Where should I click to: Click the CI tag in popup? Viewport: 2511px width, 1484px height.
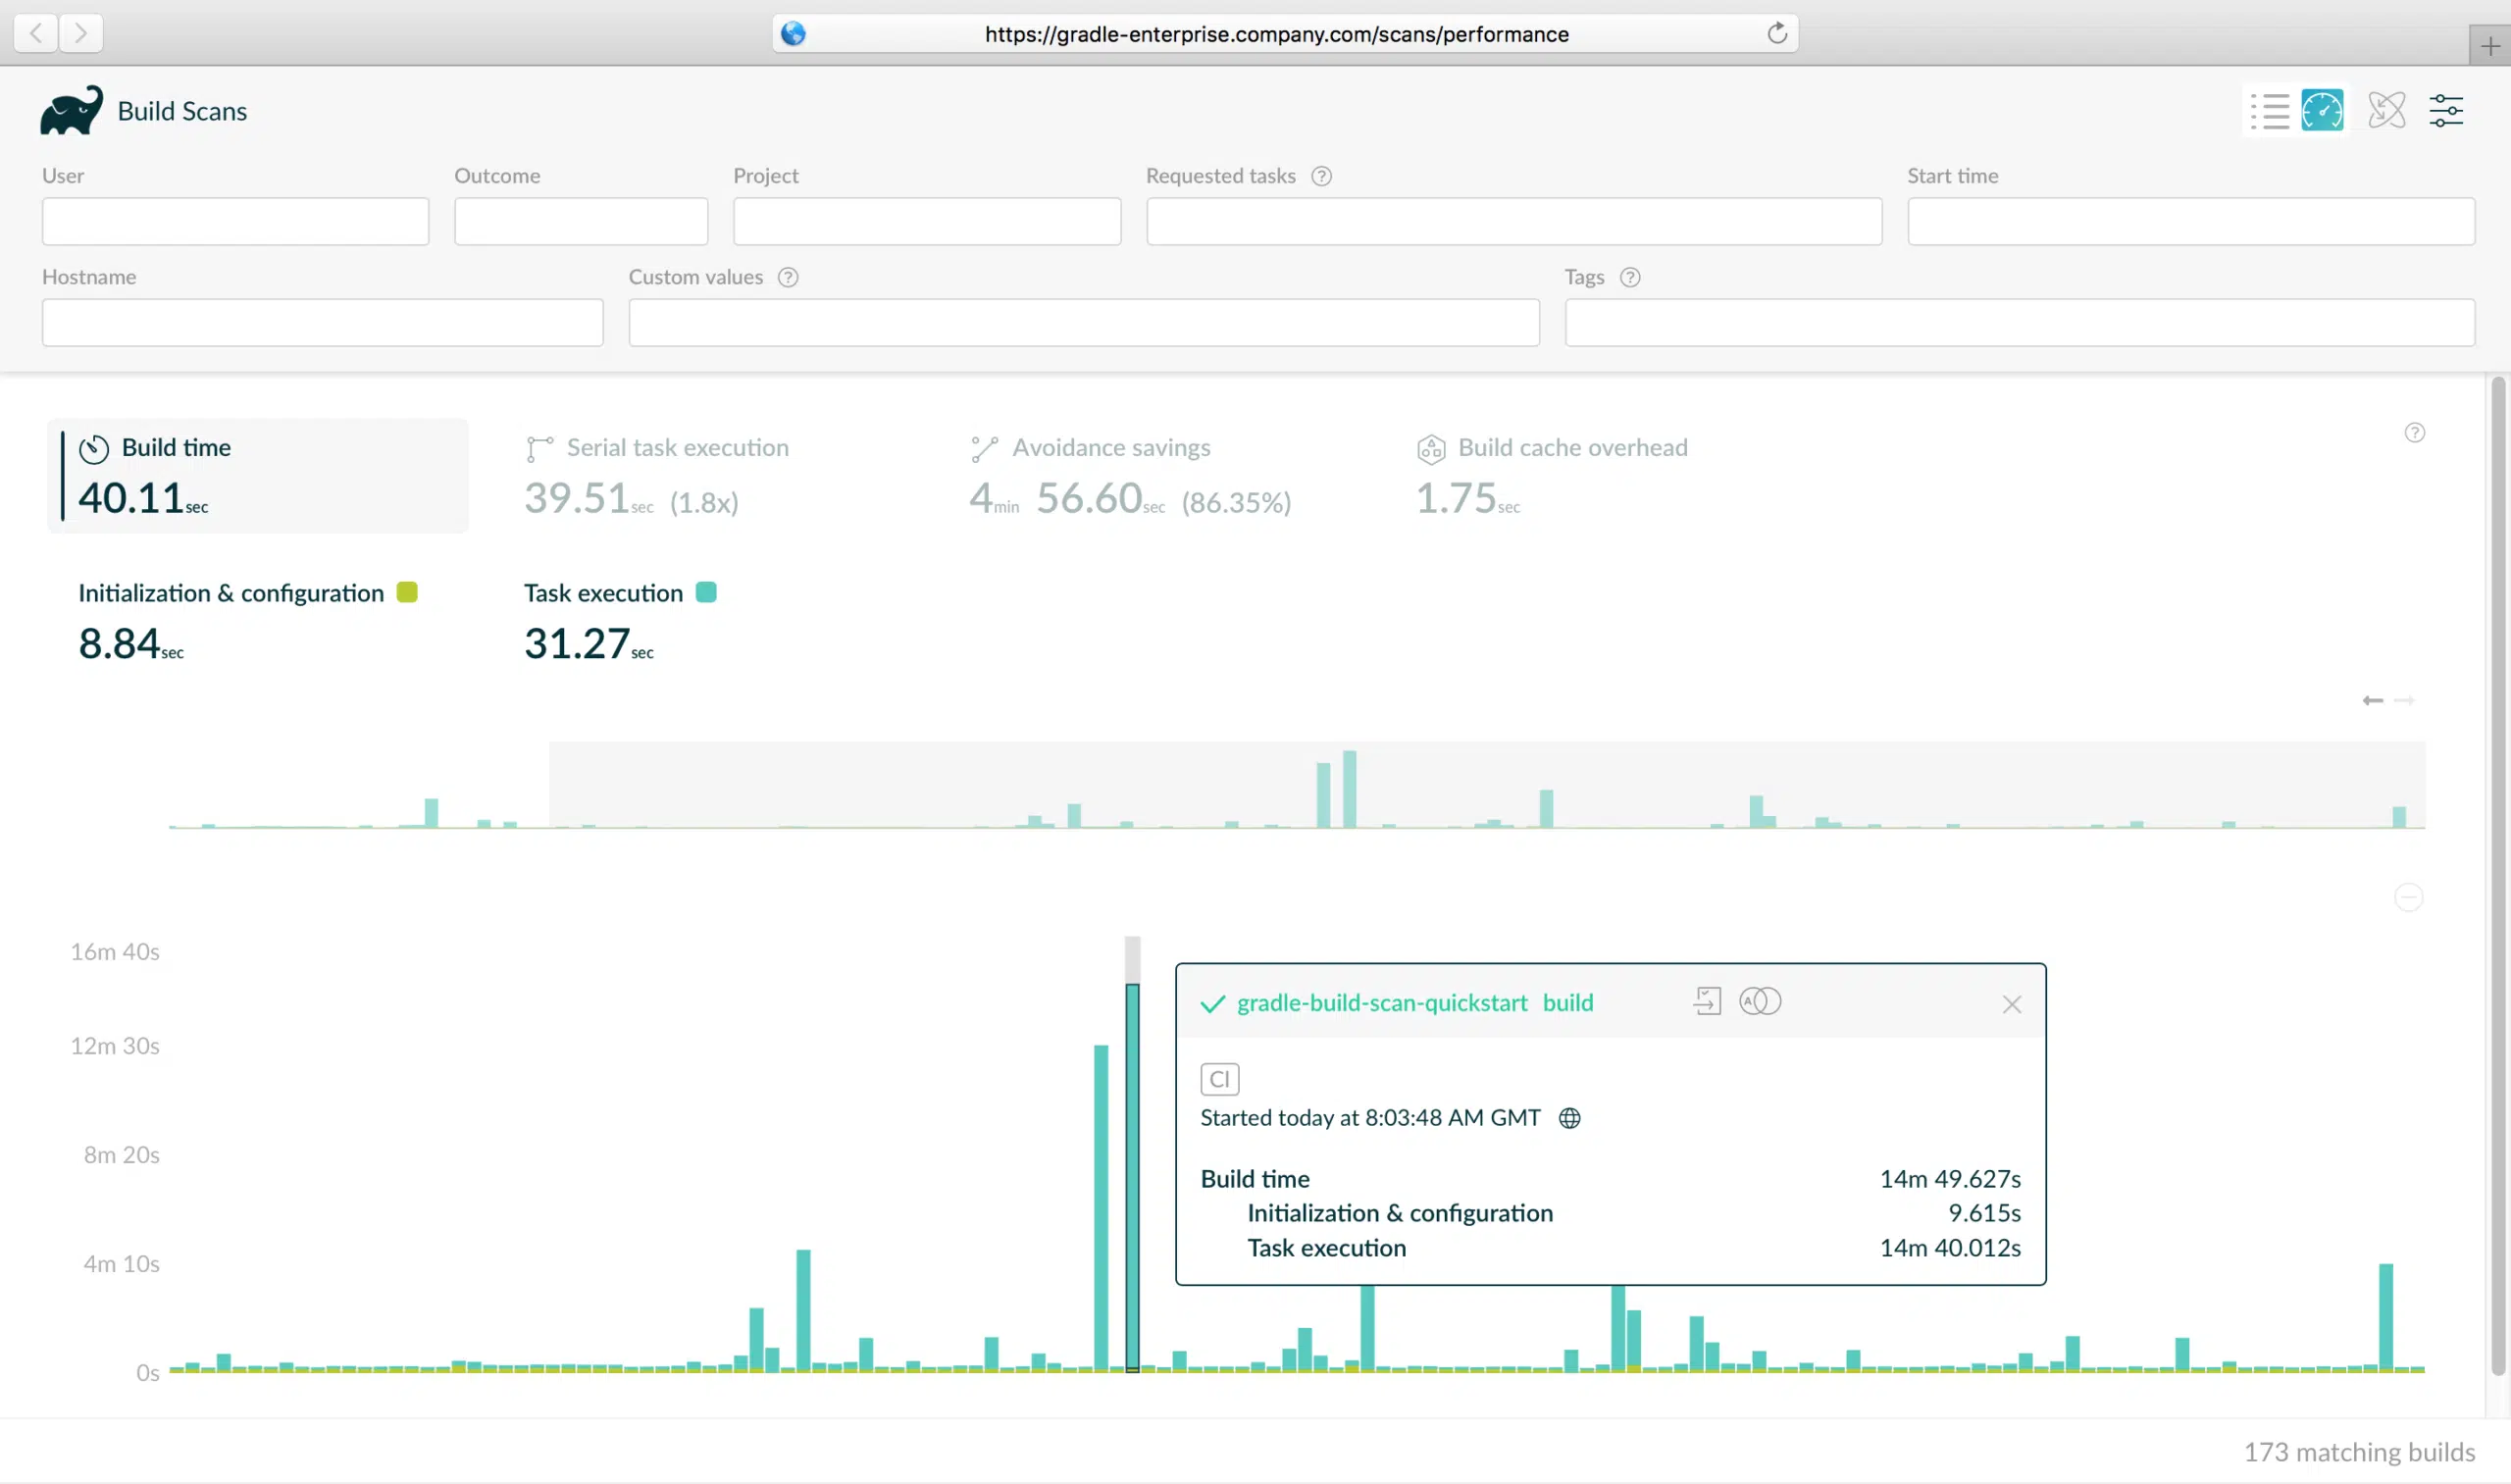(x=1219, y=1079)
